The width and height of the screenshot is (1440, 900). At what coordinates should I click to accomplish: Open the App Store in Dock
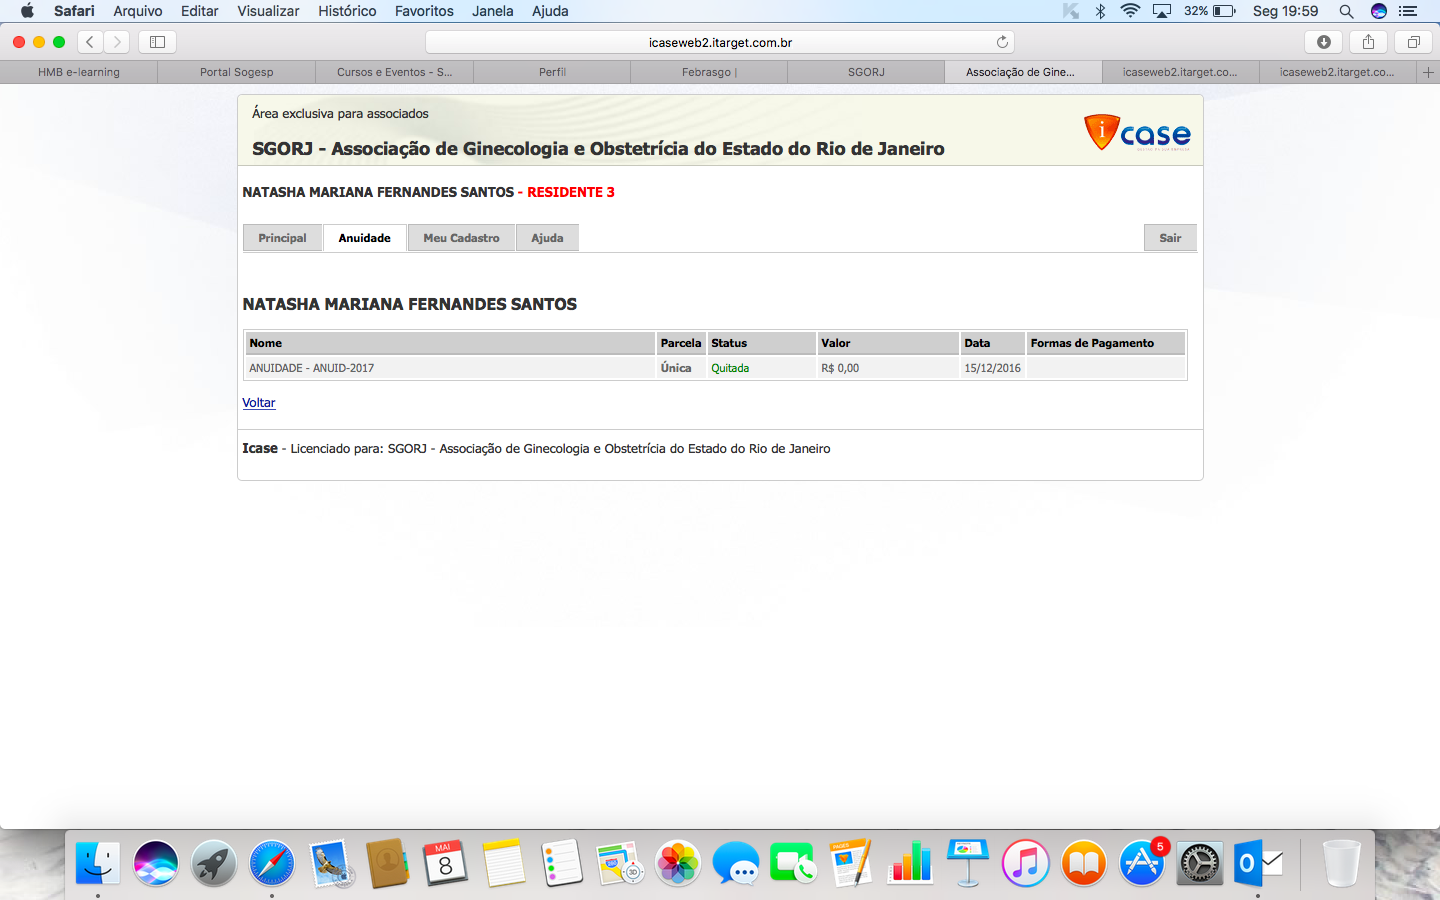[x=1141, y=864]
